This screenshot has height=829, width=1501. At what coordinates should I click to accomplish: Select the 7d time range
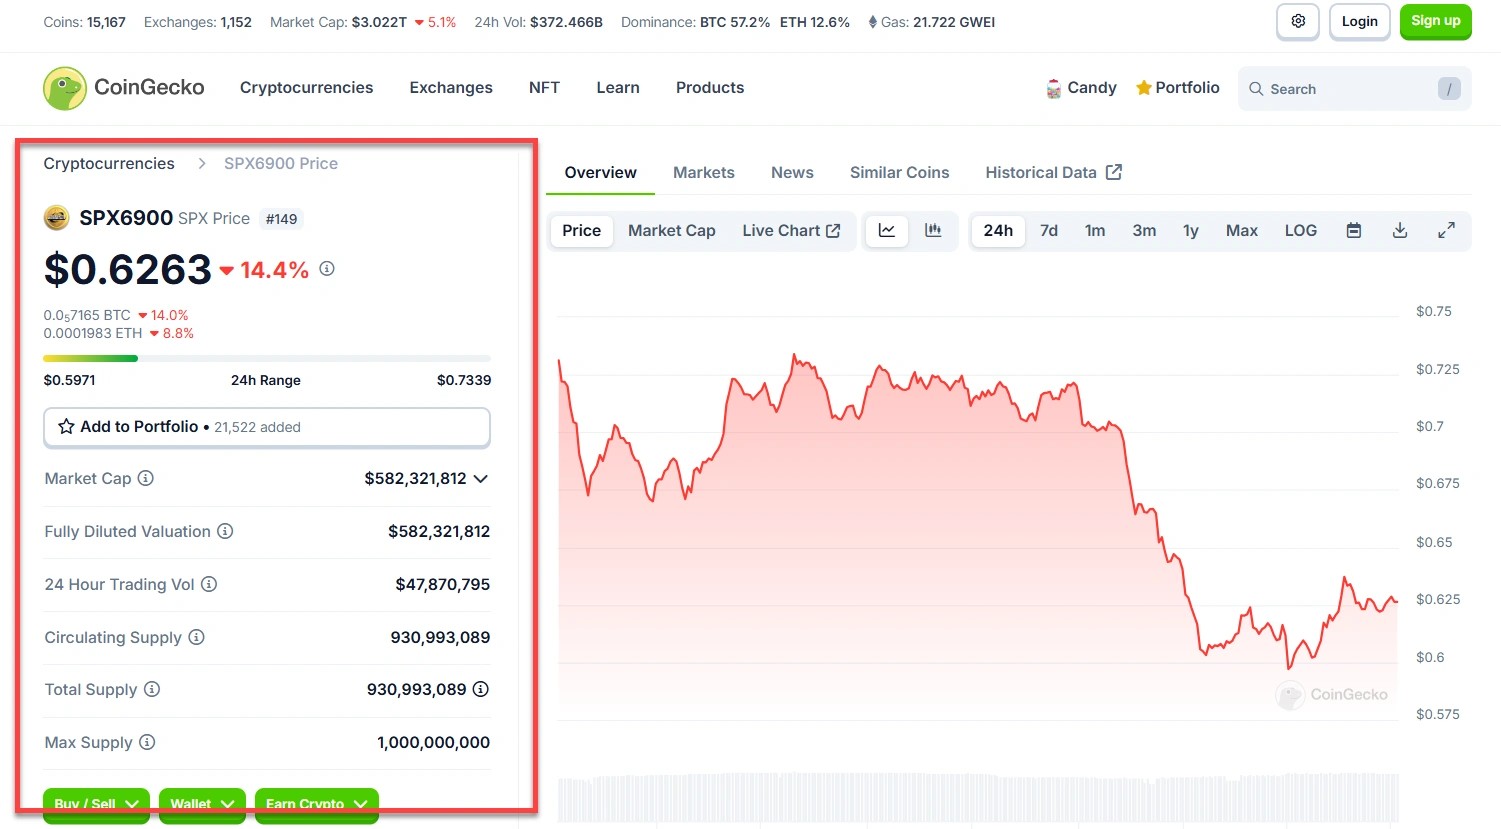tap(1049, 230)
